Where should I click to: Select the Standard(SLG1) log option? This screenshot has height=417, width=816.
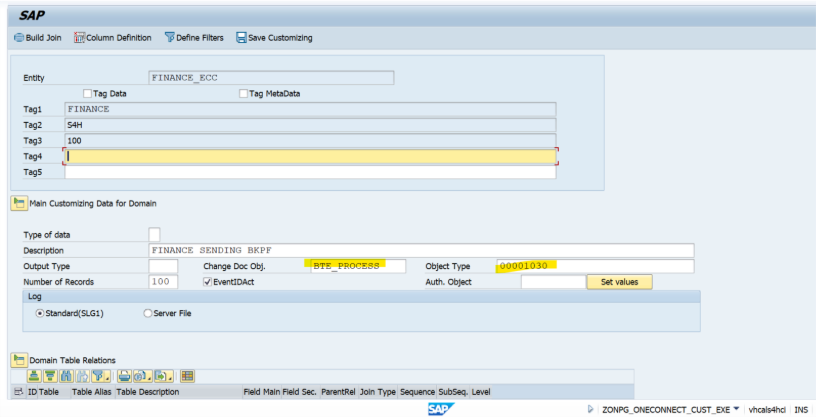coord(40,313)
